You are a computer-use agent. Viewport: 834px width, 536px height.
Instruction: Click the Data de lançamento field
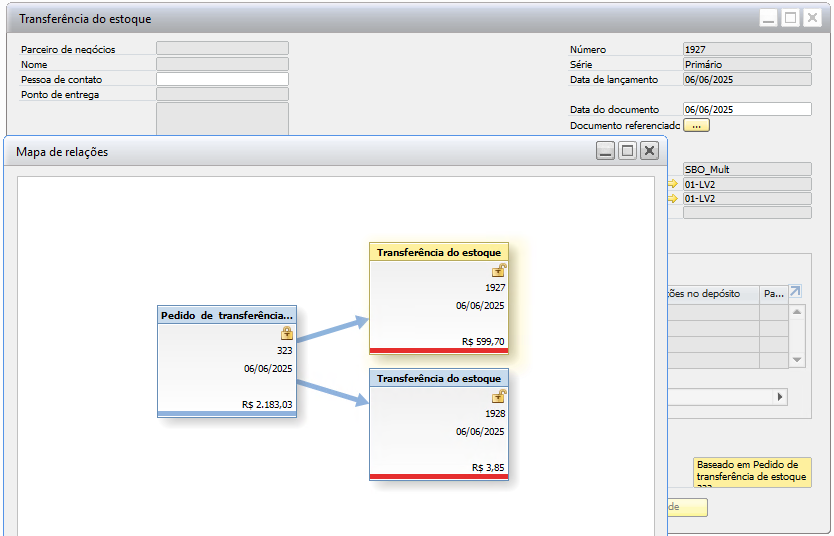tap(747, 79)
